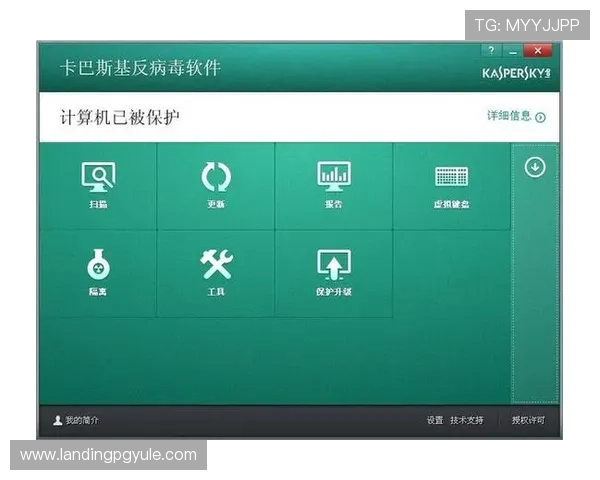The height and width of the screenshot is (480, 600).
Task: Click the title 卡巴斯基反病毒软件
Action: coord(140,68)
